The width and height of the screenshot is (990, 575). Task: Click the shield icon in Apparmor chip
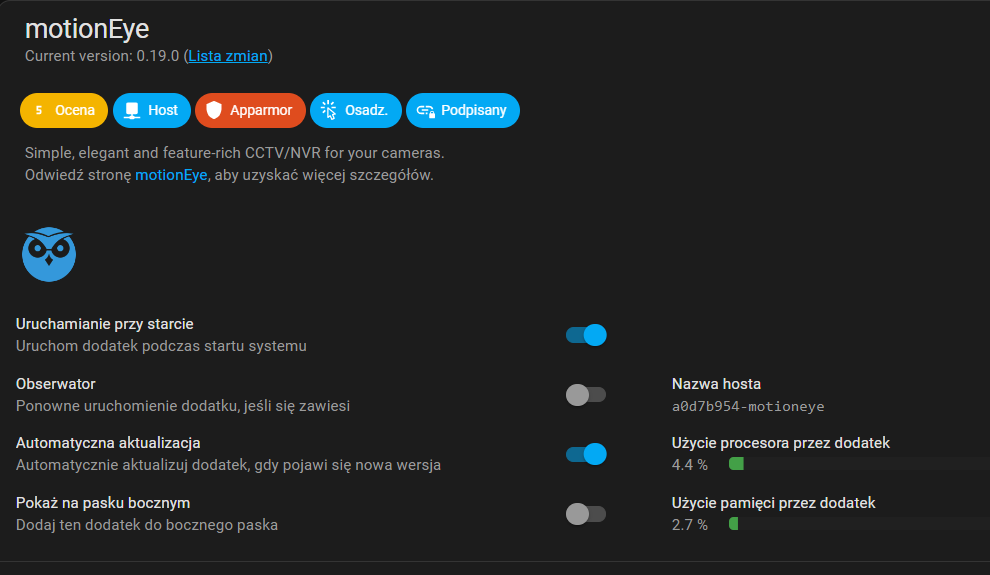(214, 110)
